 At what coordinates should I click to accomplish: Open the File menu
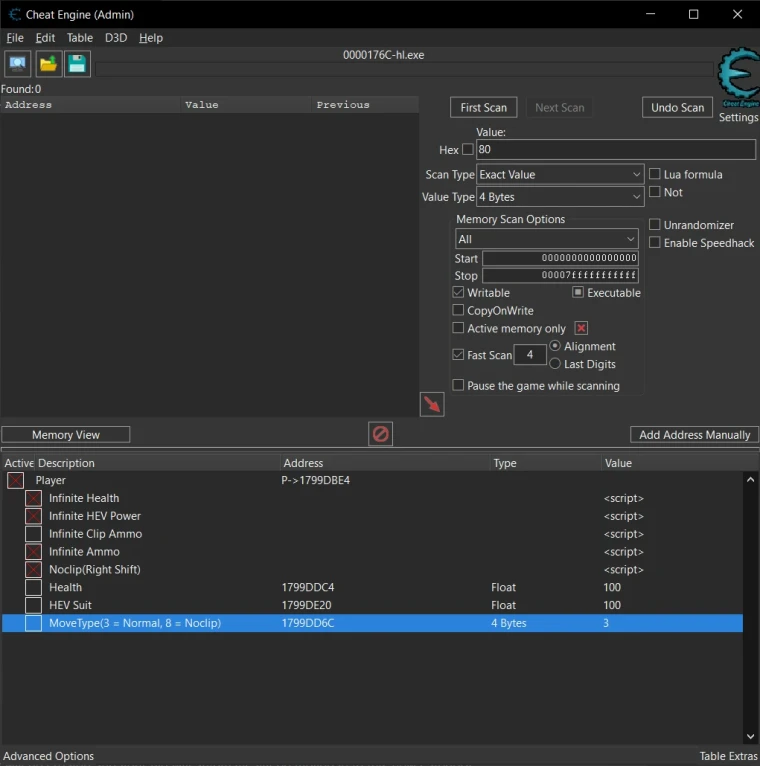pyautogui.click(x=15, y=38)
